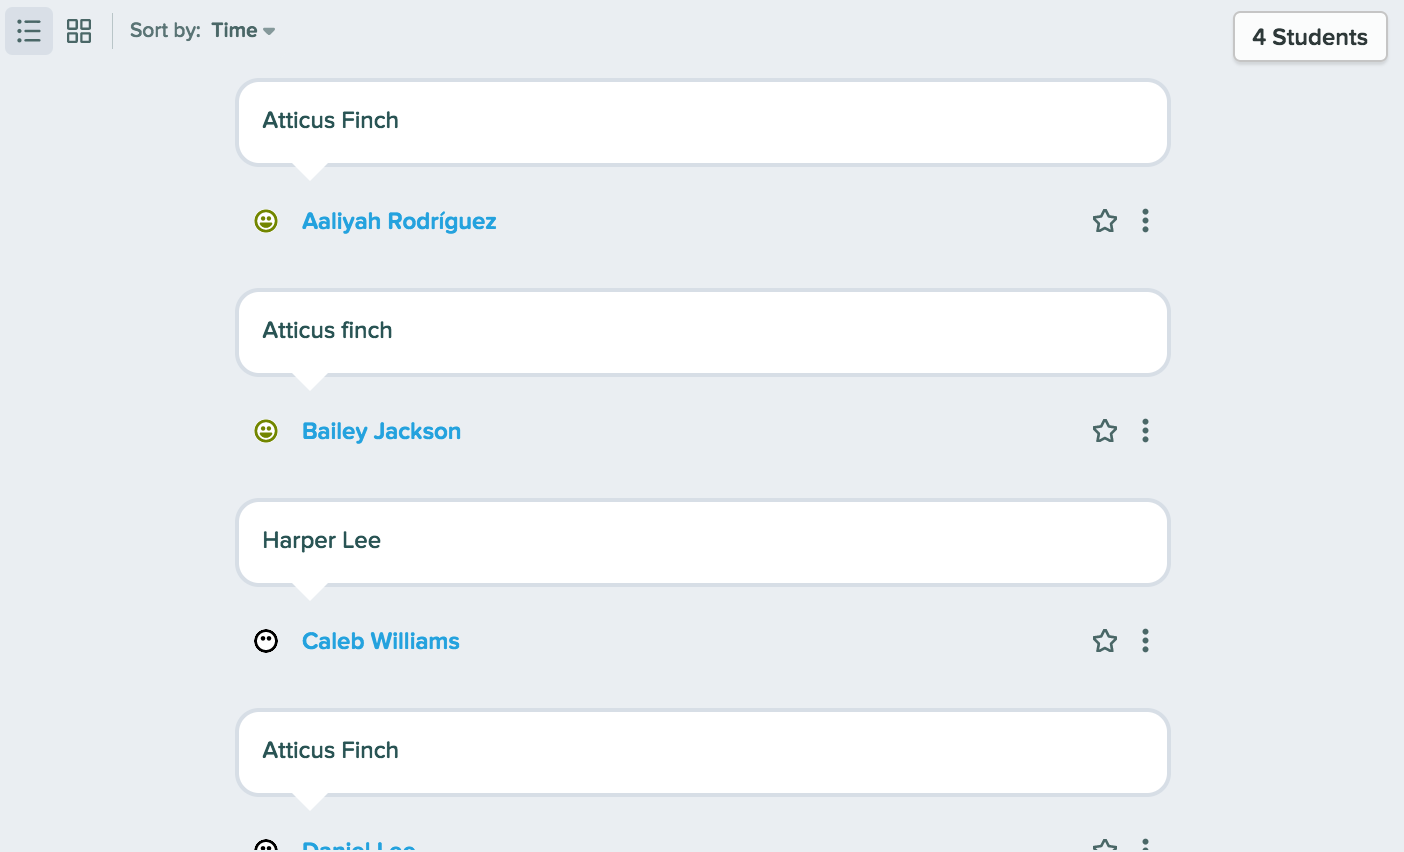The height and width of the screenshot is (852, 1404).
Task: Switch to grid view layout
Action: [x=79, y=31]
